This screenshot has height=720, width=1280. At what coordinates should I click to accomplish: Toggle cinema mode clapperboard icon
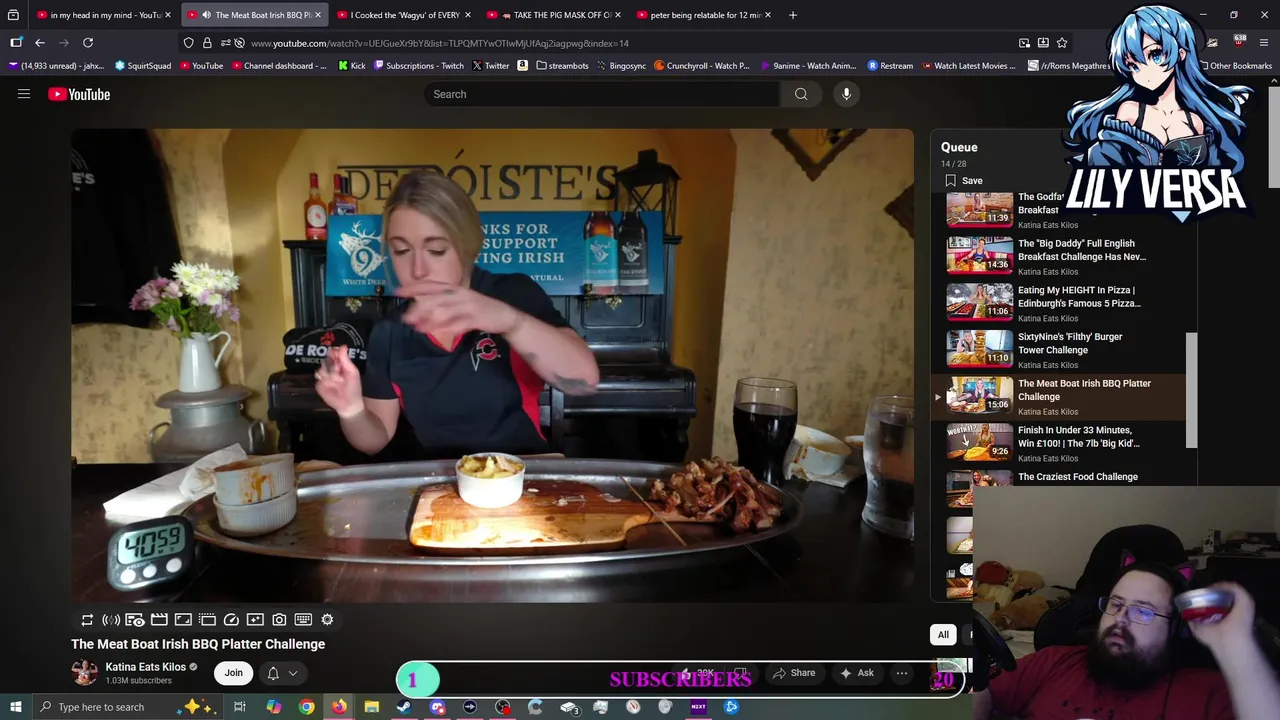[x=159, y=620]
